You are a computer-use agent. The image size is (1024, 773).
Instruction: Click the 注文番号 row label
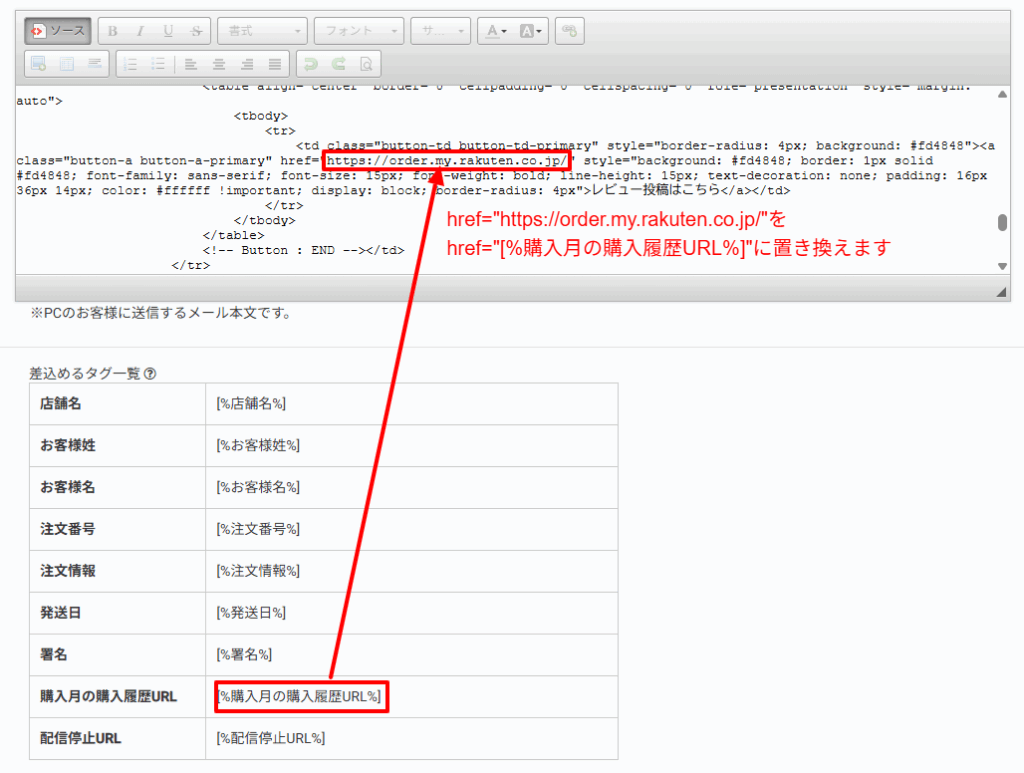click(x=68, y=529)
